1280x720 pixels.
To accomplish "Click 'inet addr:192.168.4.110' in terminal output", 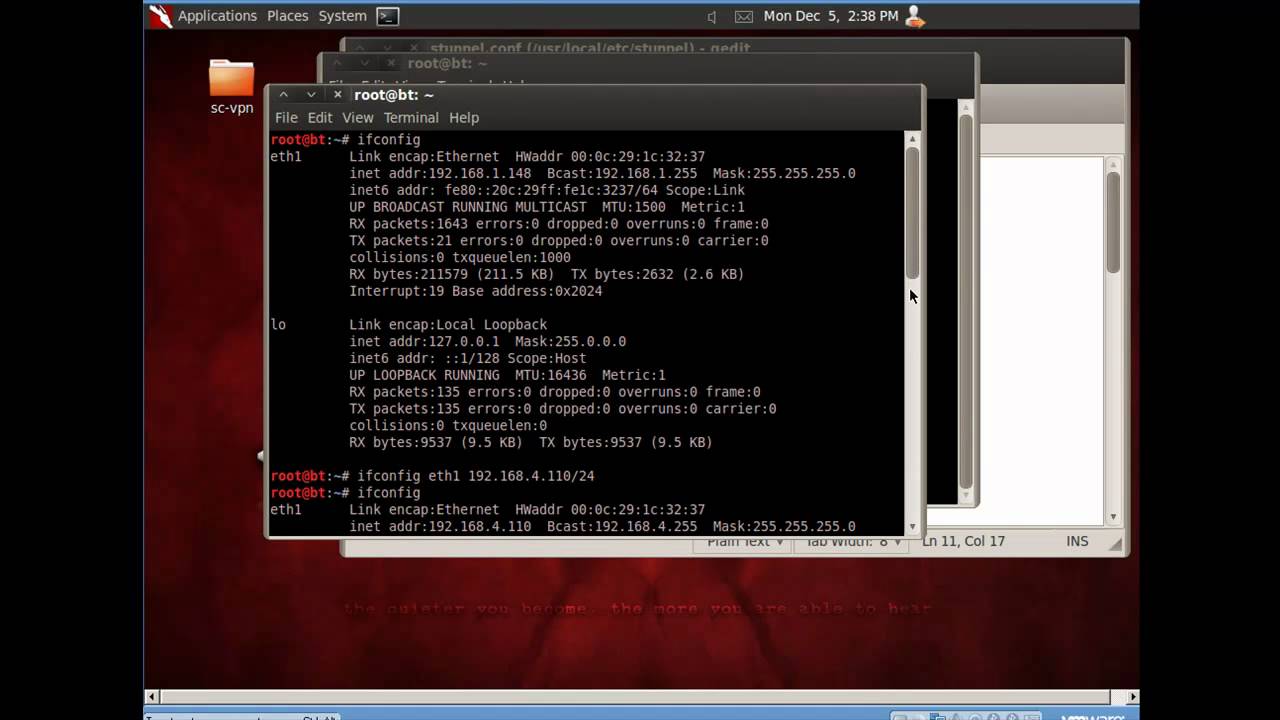I will point(440,526).
